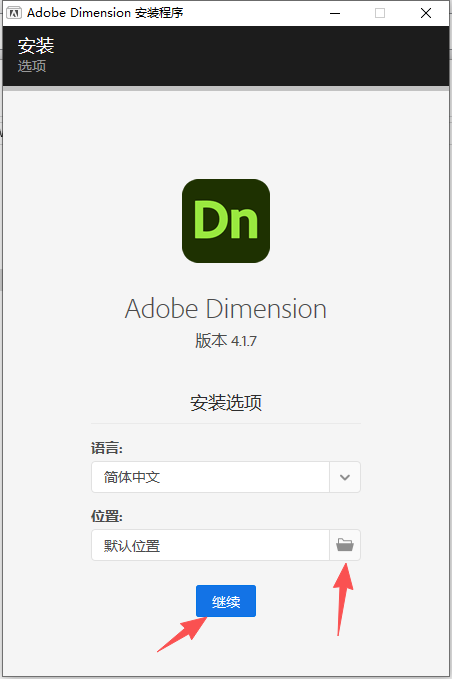Screen dimensions: 452x679
Task: Click the Adobe installer icon in title bar
Action: 14,13
